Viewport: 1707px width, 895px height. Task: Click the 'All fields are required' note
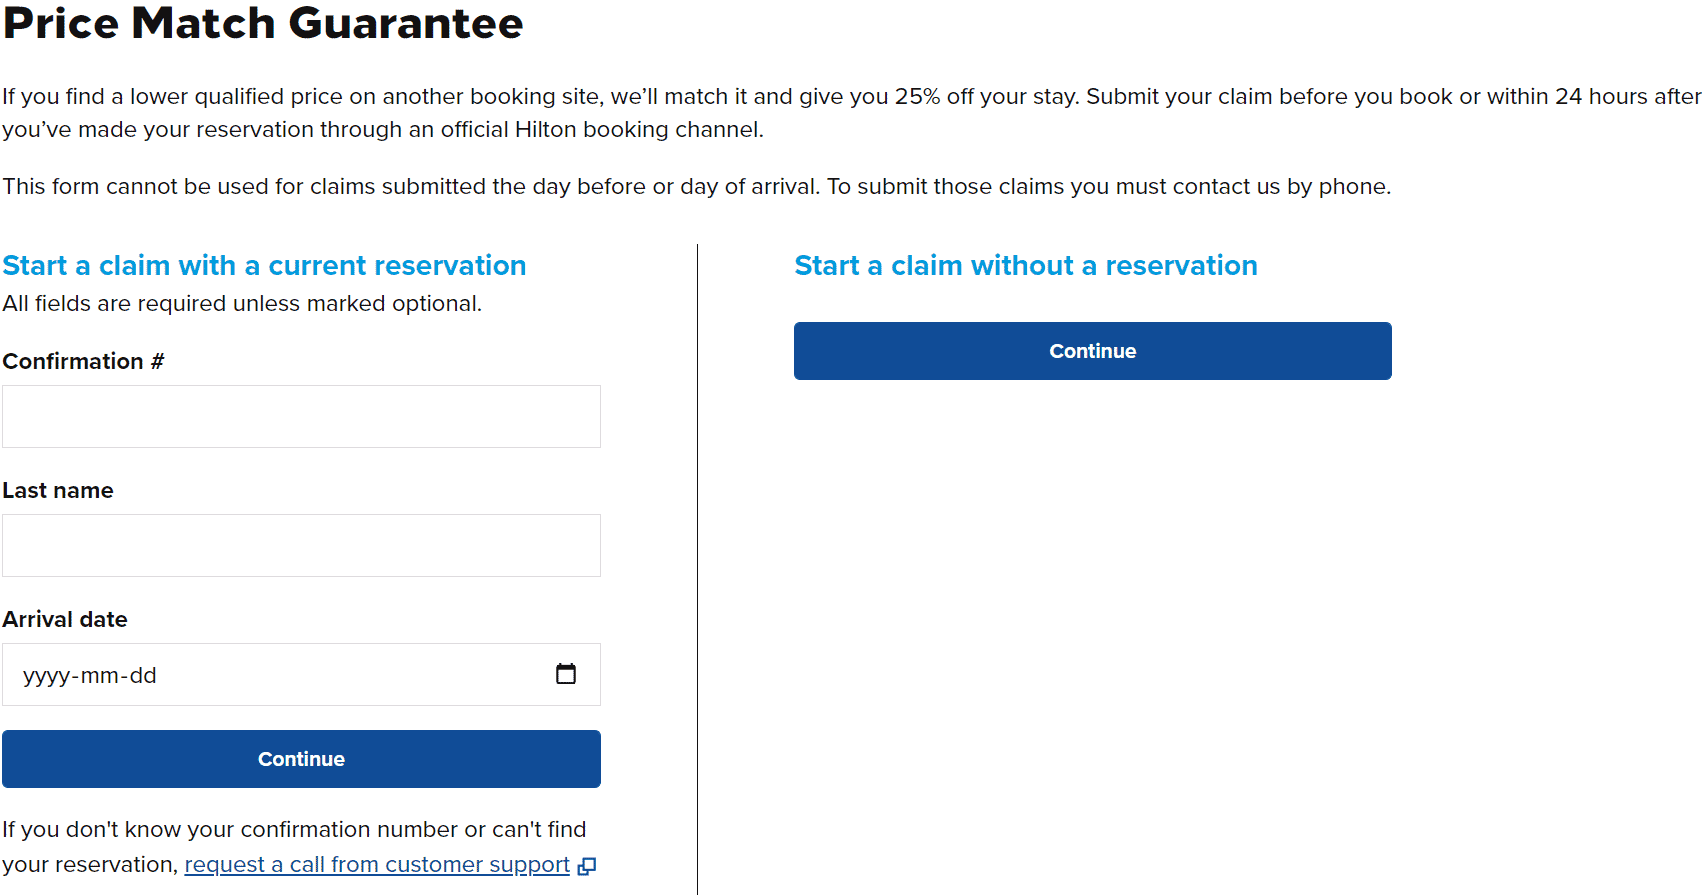242,303
